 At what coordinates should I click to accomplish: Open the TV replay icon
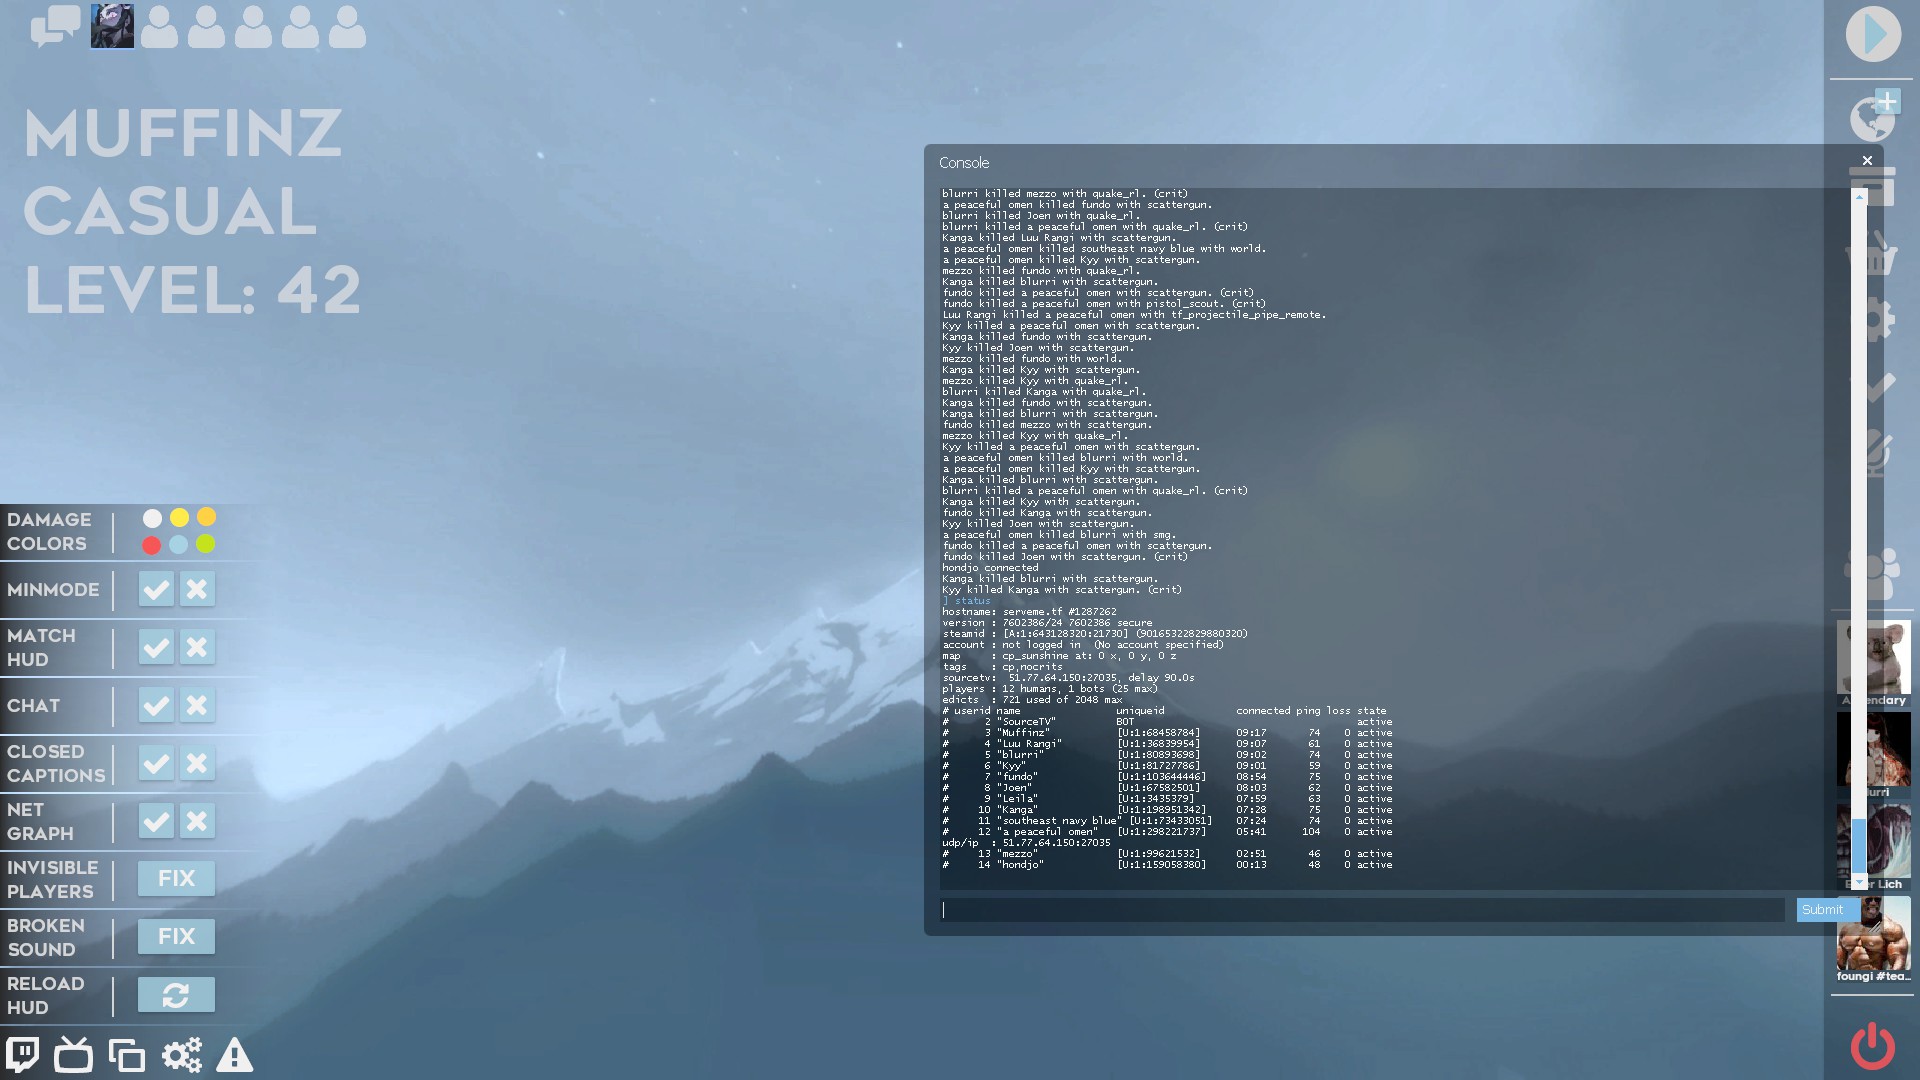[x=73, y=1055]
